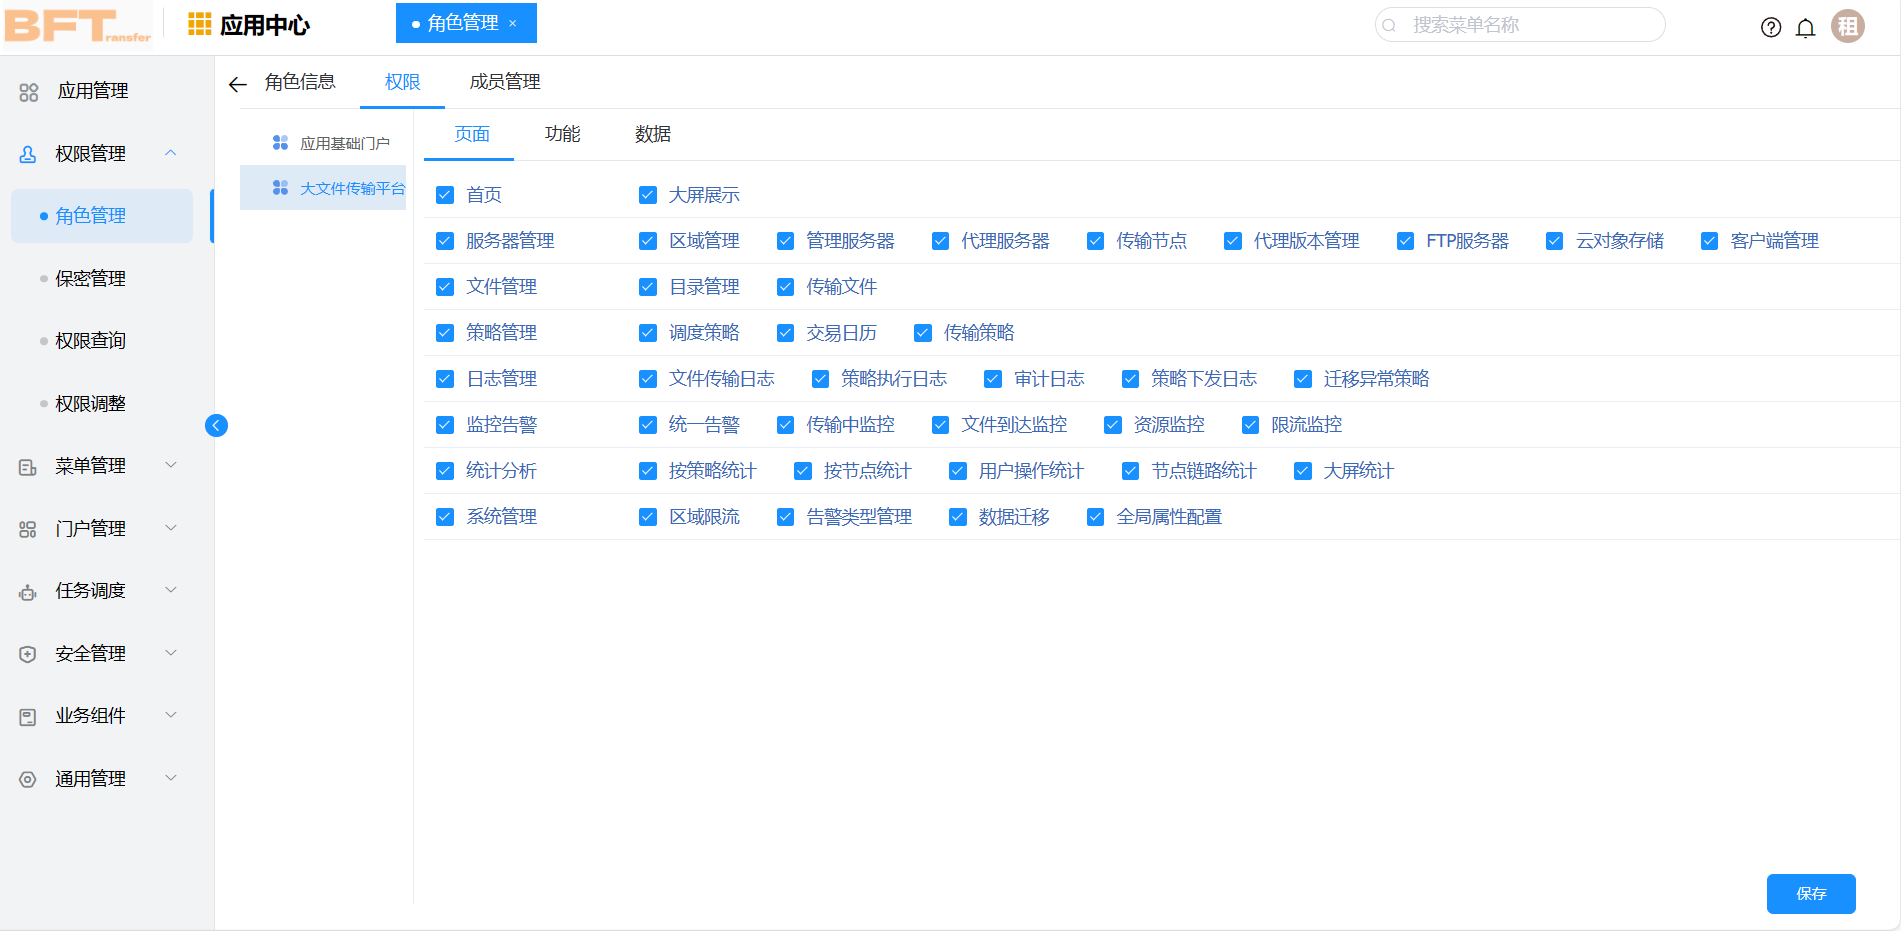Uncheck the FTP服务器 checkbox
The image size is (1901, 931).
pos(1406,240)
